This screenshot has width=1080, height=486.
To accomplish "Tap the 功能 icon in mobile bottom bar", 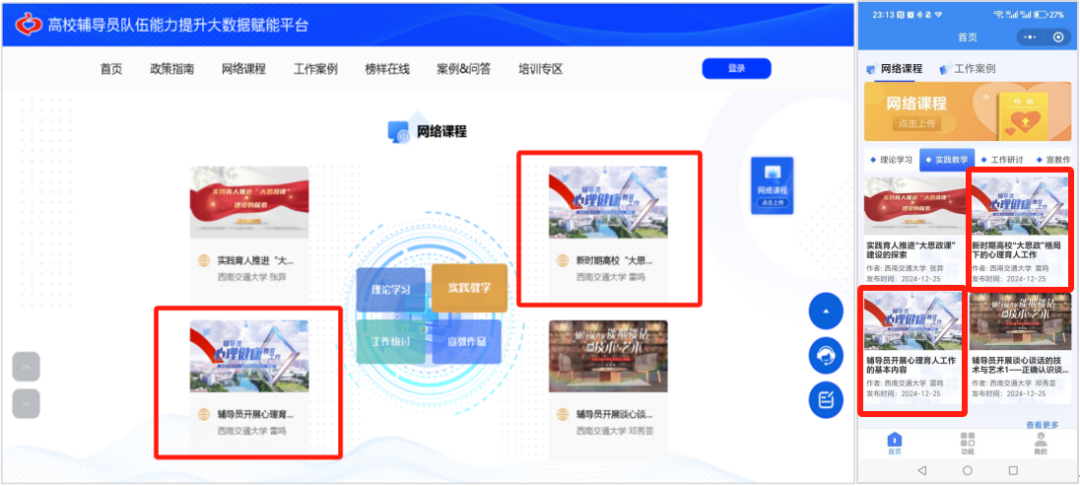I will point(966,442).
